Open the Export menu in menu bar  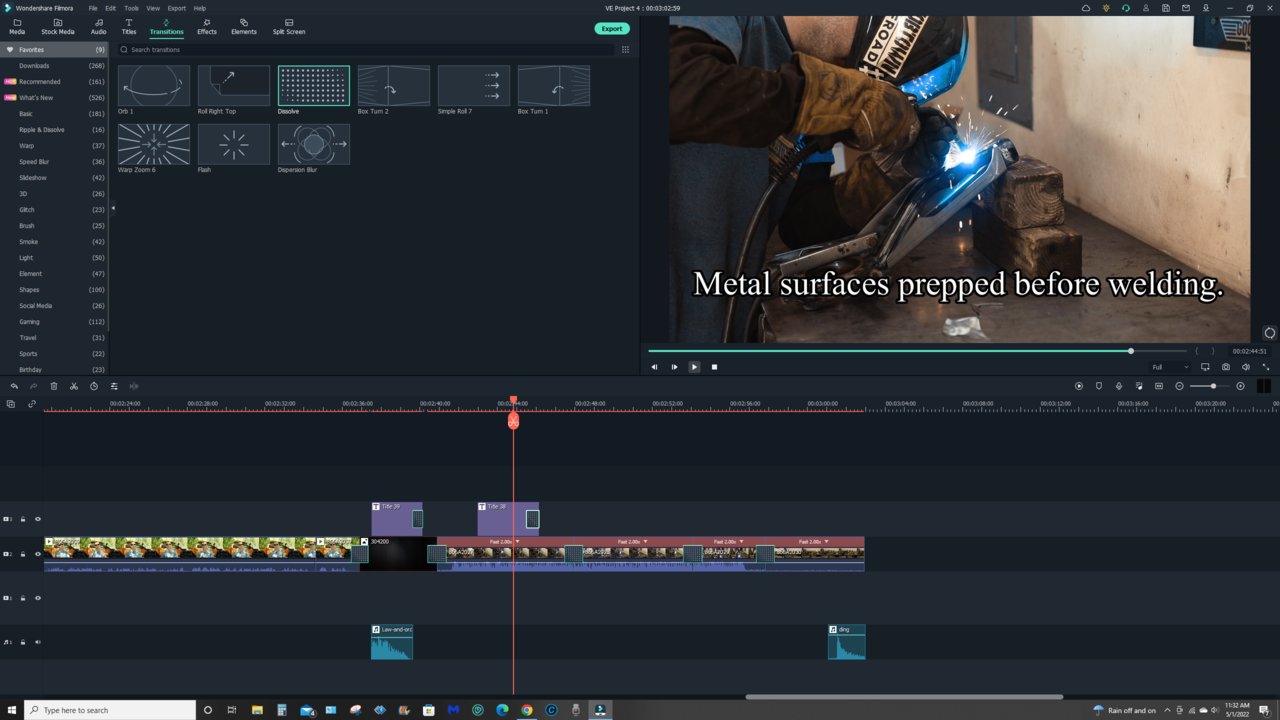tap(176, 8)
